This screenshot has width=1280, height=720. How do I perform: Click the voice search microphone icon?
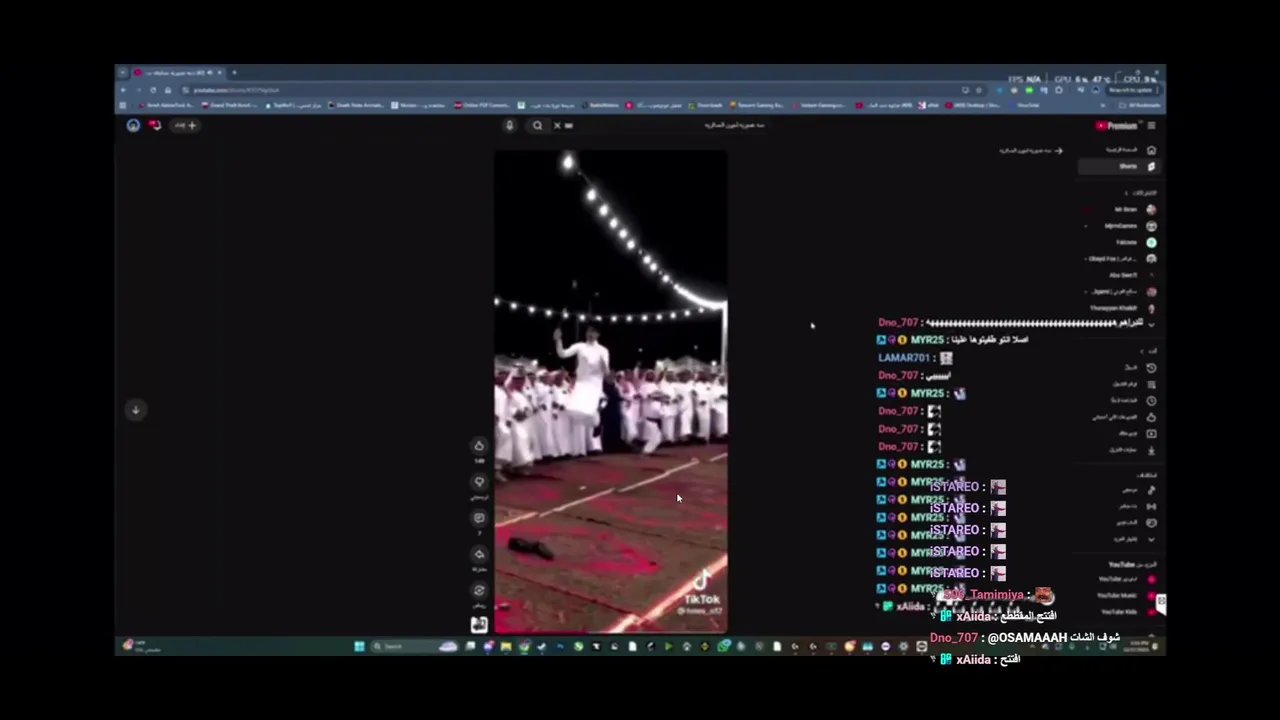coord(509,126)
